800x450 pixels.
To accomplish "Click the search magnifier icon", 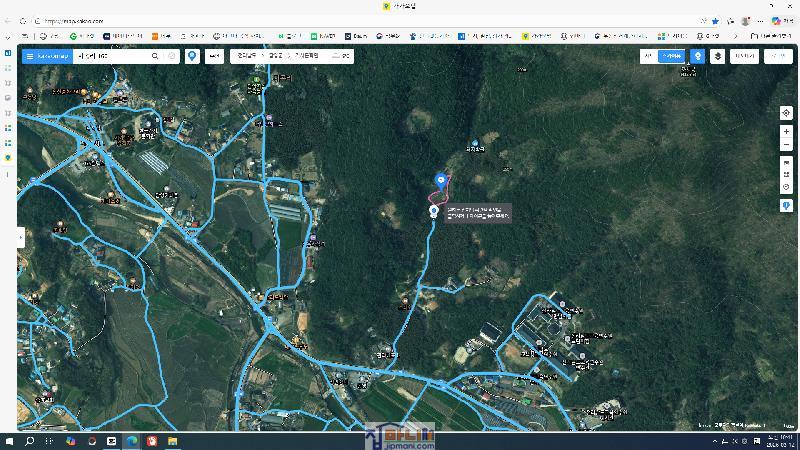I will point(155,57).
